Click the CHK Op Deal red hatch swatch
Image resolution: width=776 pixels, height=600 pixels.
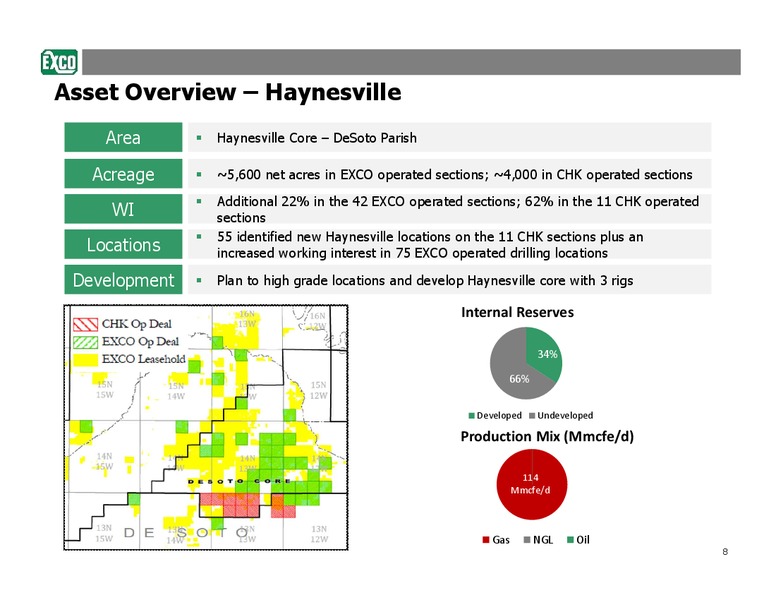click(85, 324)
